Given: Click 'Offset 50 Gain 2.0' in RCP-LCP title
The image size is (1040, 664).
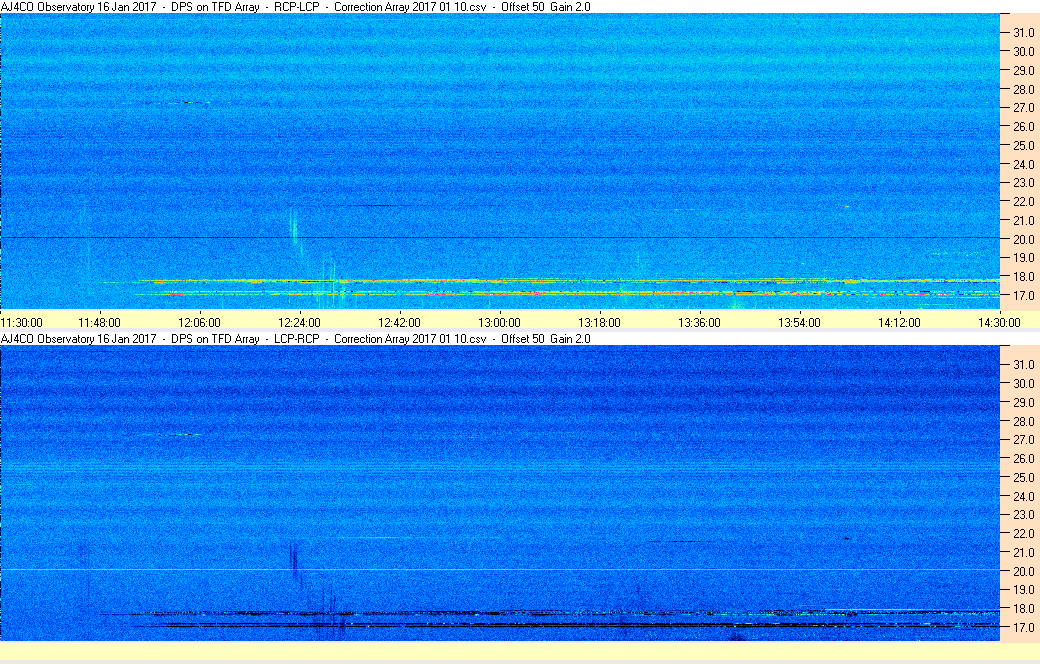Looking at the screenshot, I should (546, 7).
